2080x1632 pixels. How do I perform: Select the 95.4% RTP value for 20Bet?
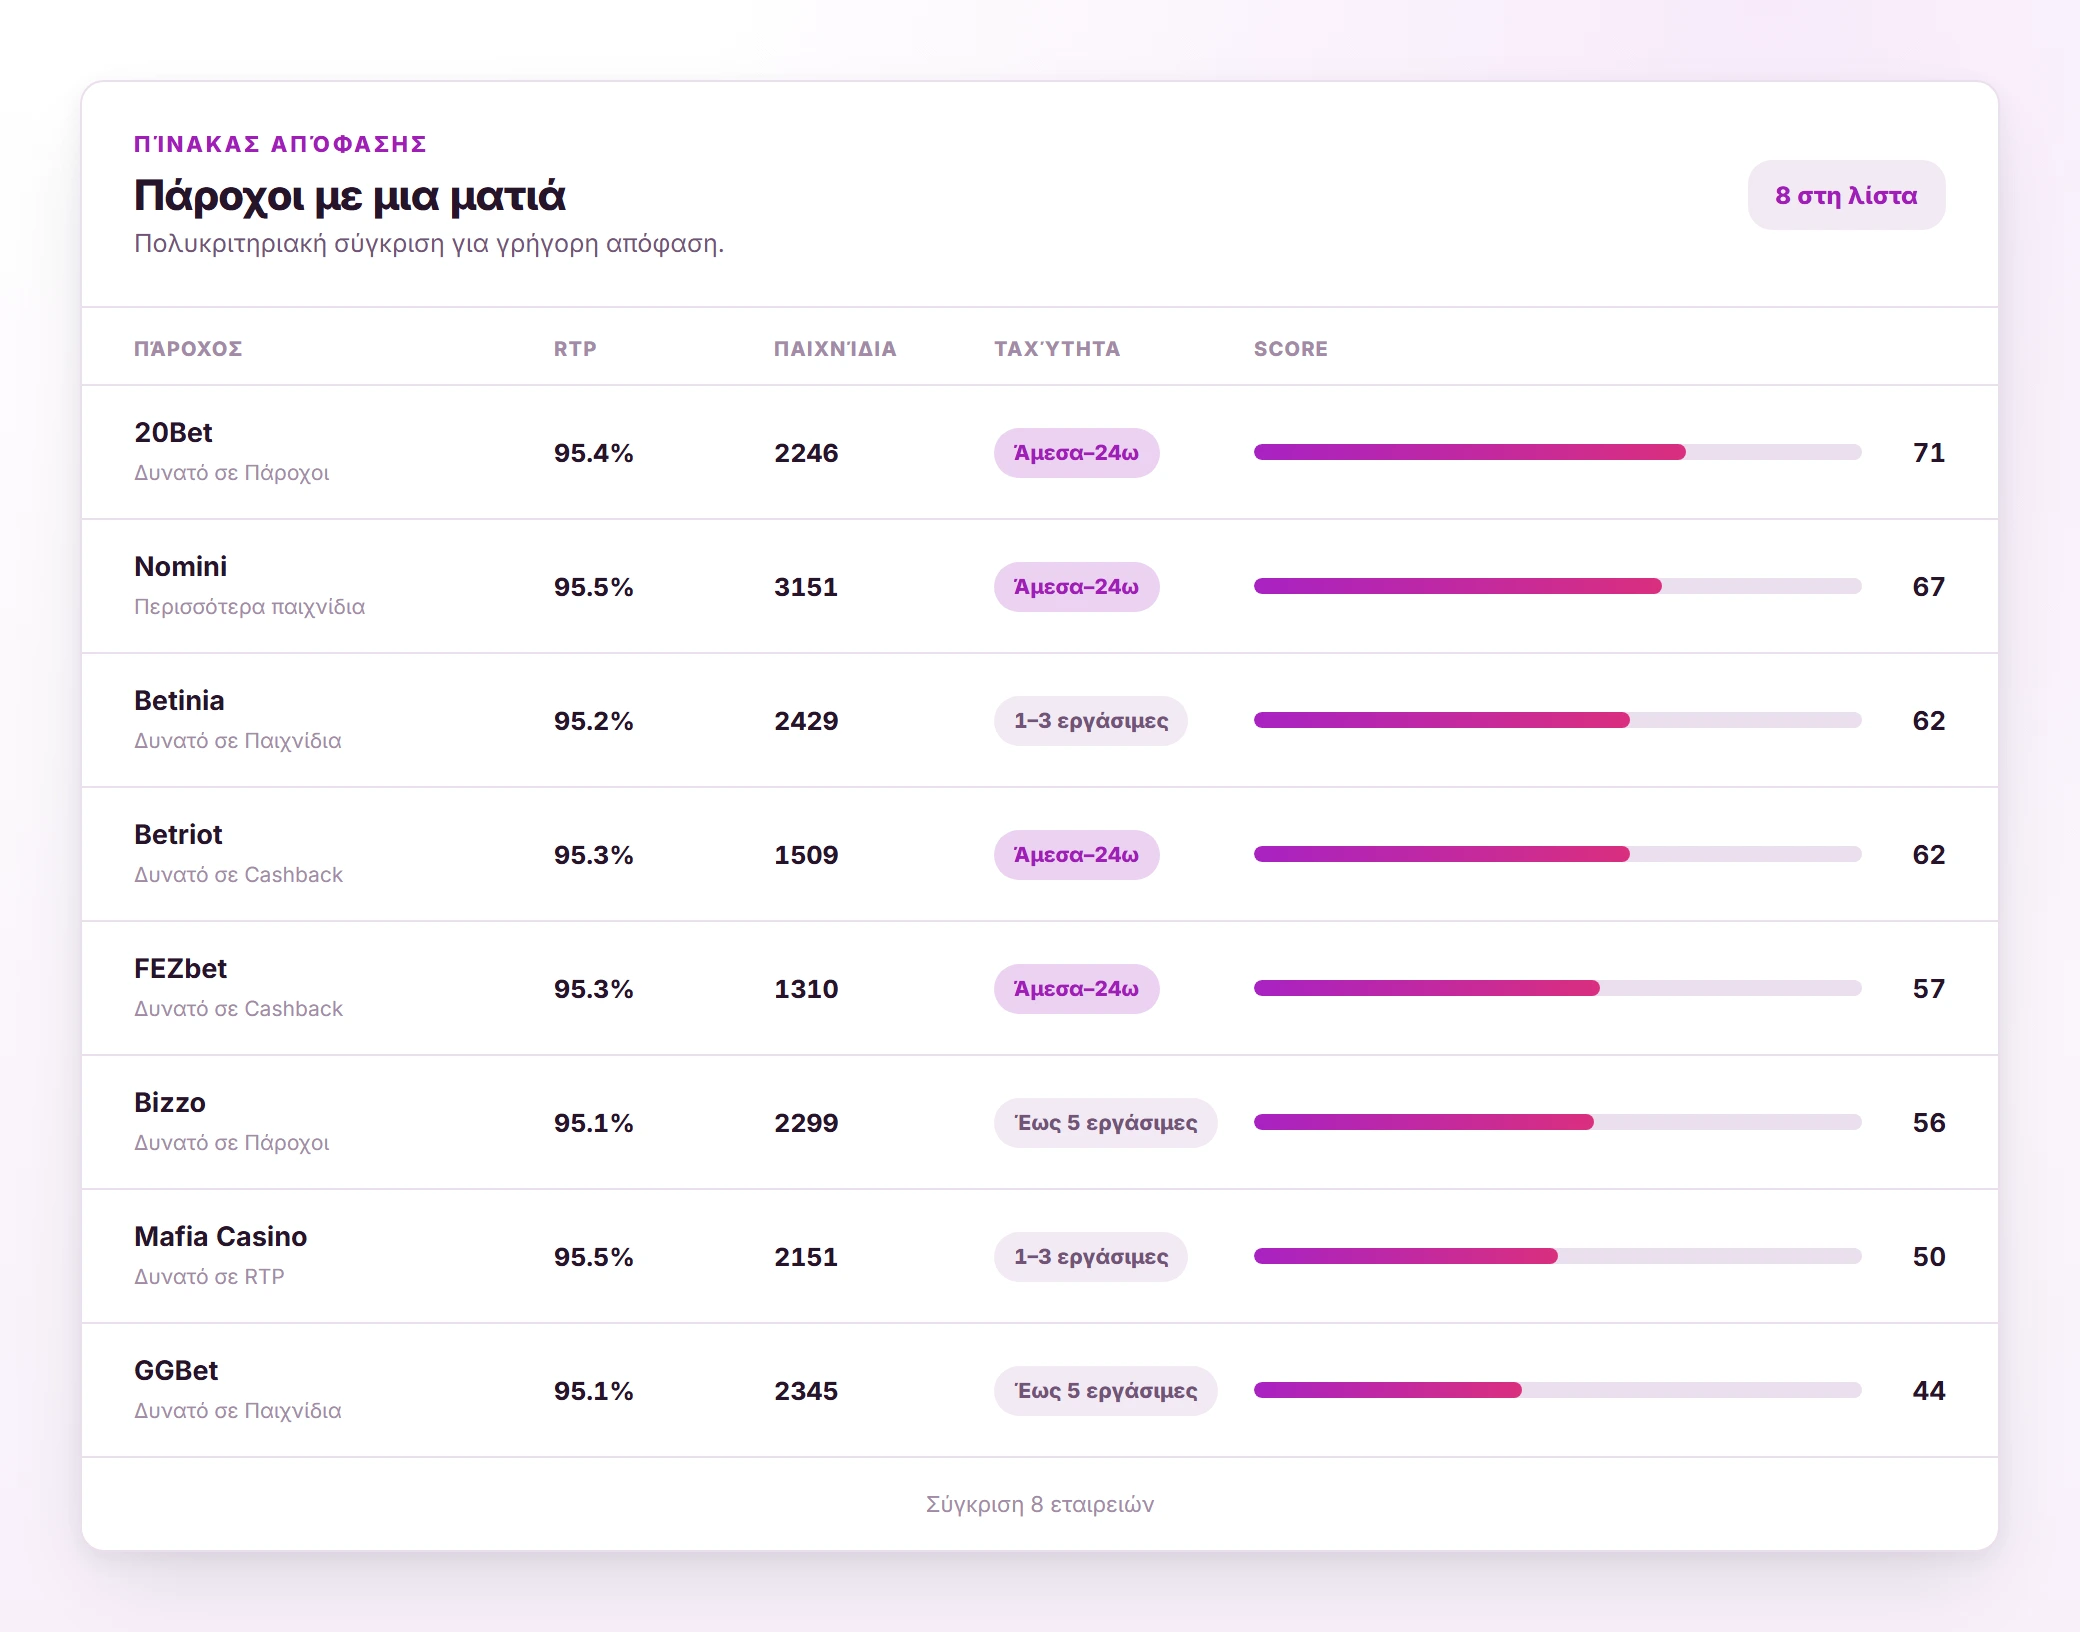point(594,453)
